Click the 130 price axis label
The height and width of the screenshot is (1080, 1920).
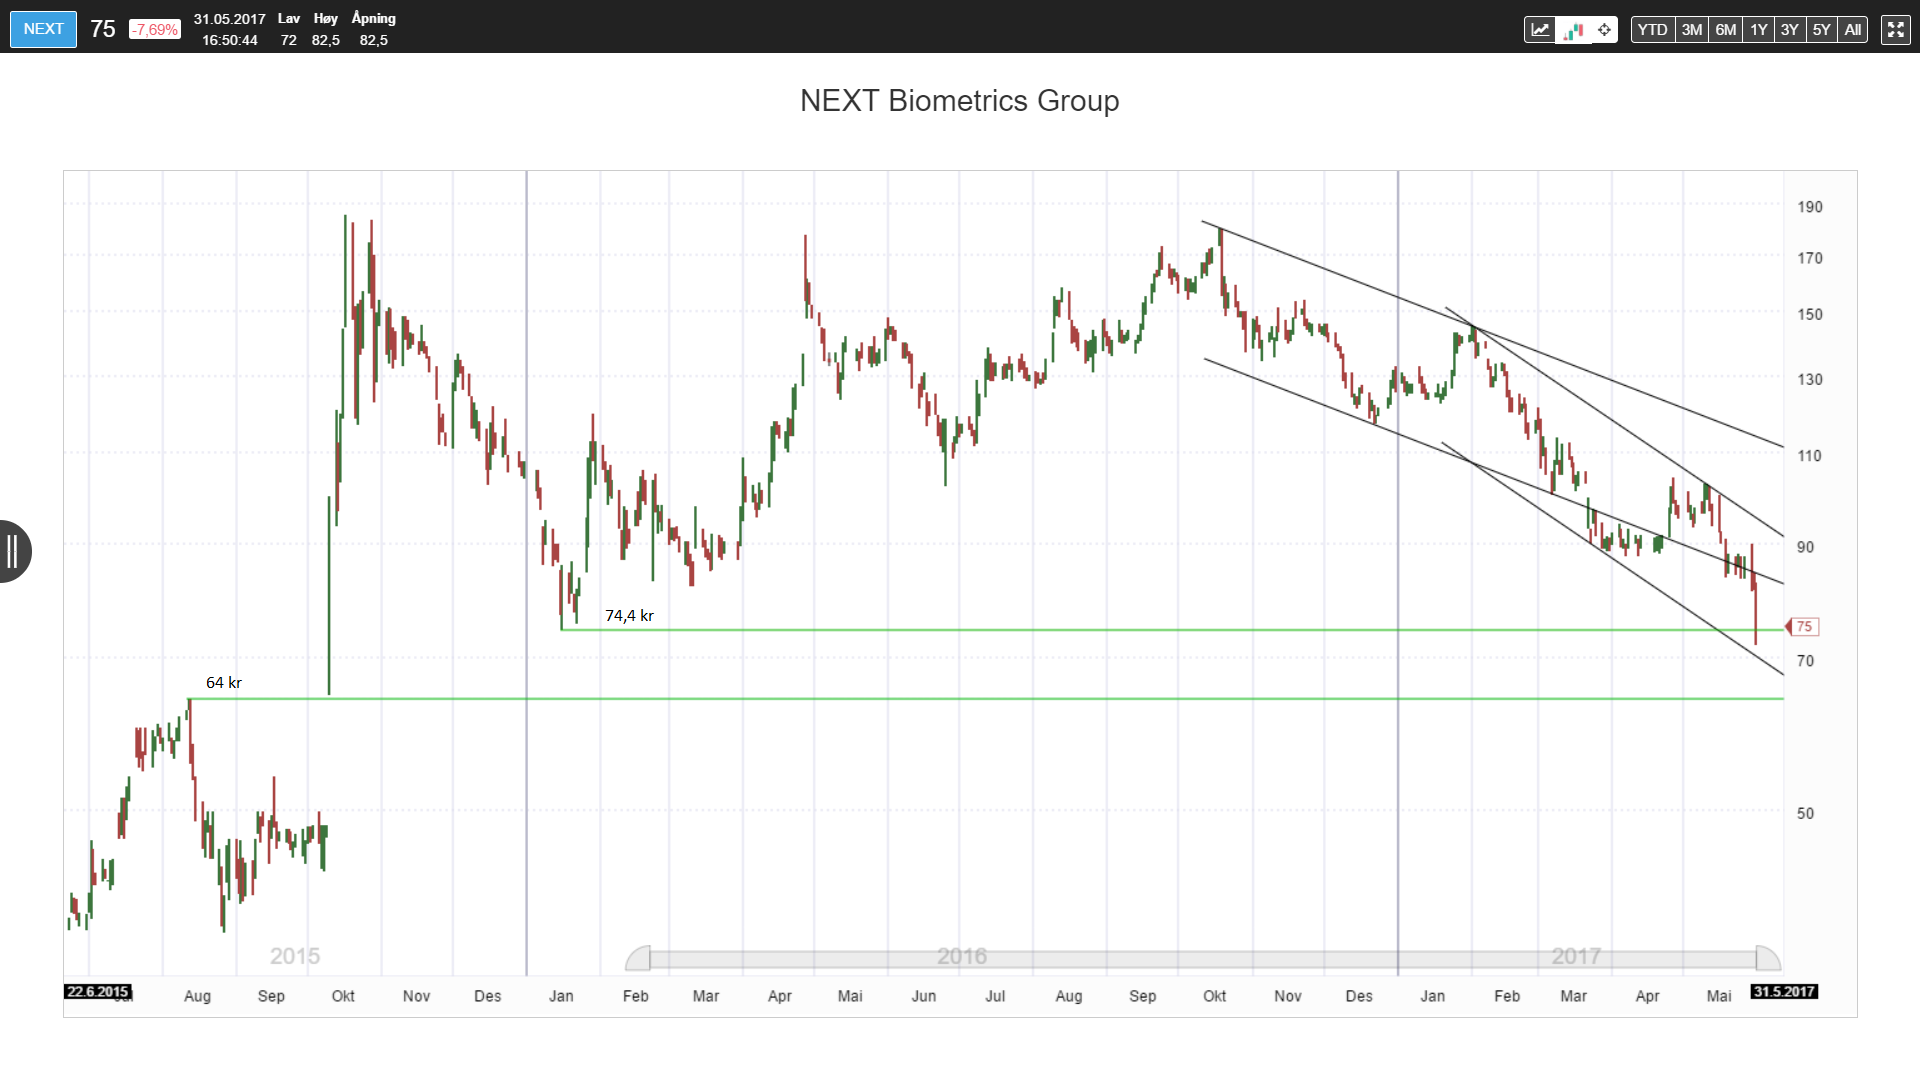(x=1810, y=379)
